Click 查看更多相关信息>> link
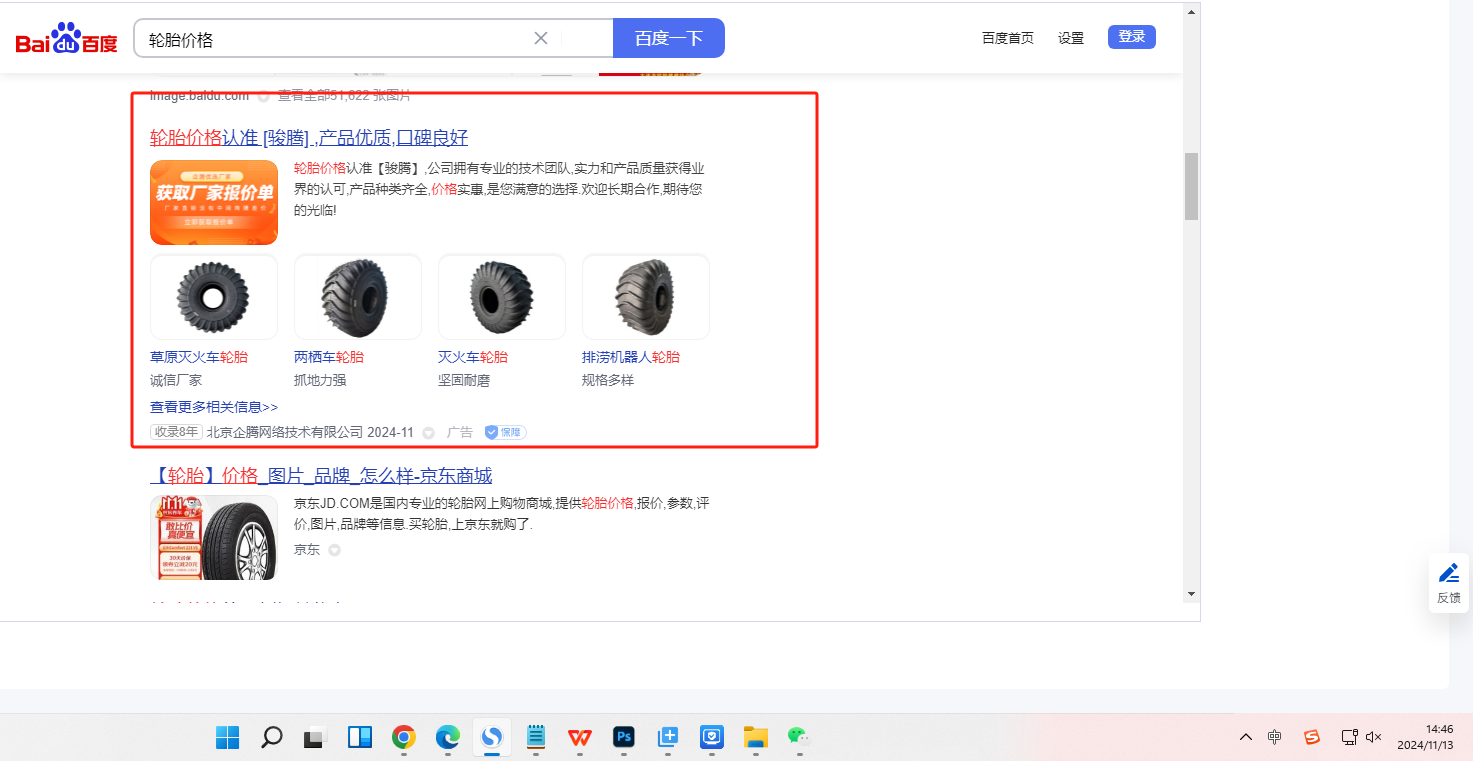1473x761 pixels. tap(214, 407)
